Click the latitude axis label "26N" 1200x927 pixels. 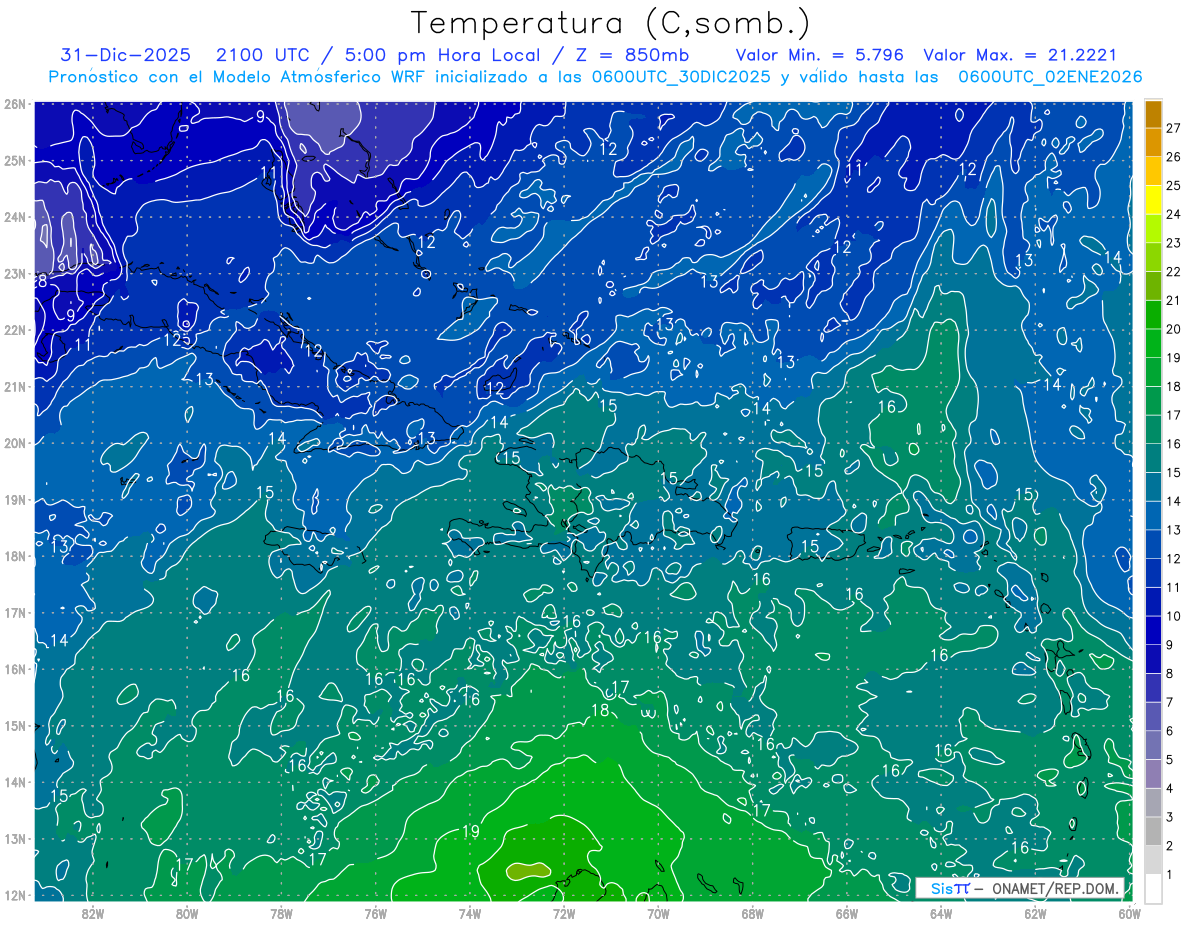coord(14,104)
